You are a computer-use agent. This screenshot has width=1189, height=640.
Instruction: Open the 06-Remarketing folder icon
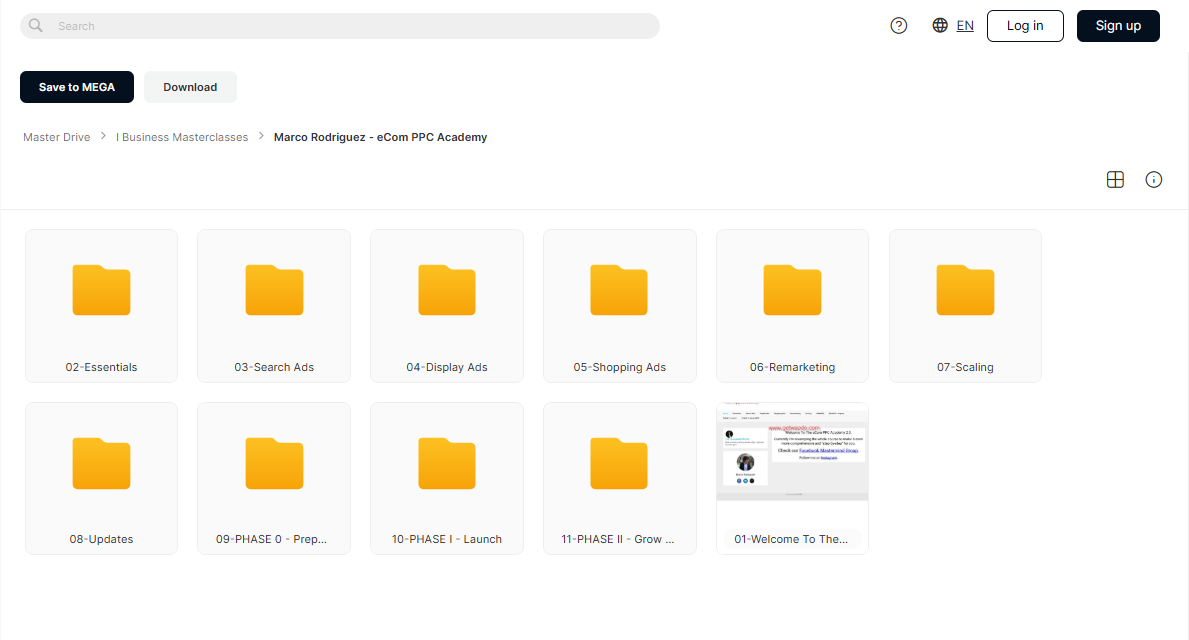point(792,290)
